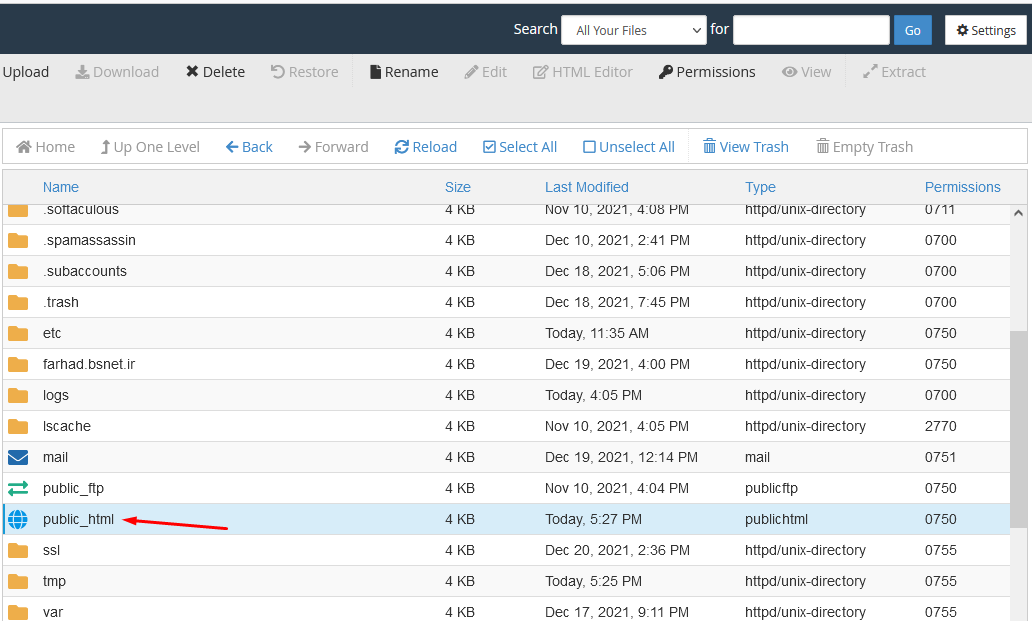Select the lscache name
The height and width of the screenshot is (621, 1032).
[66, 426]
